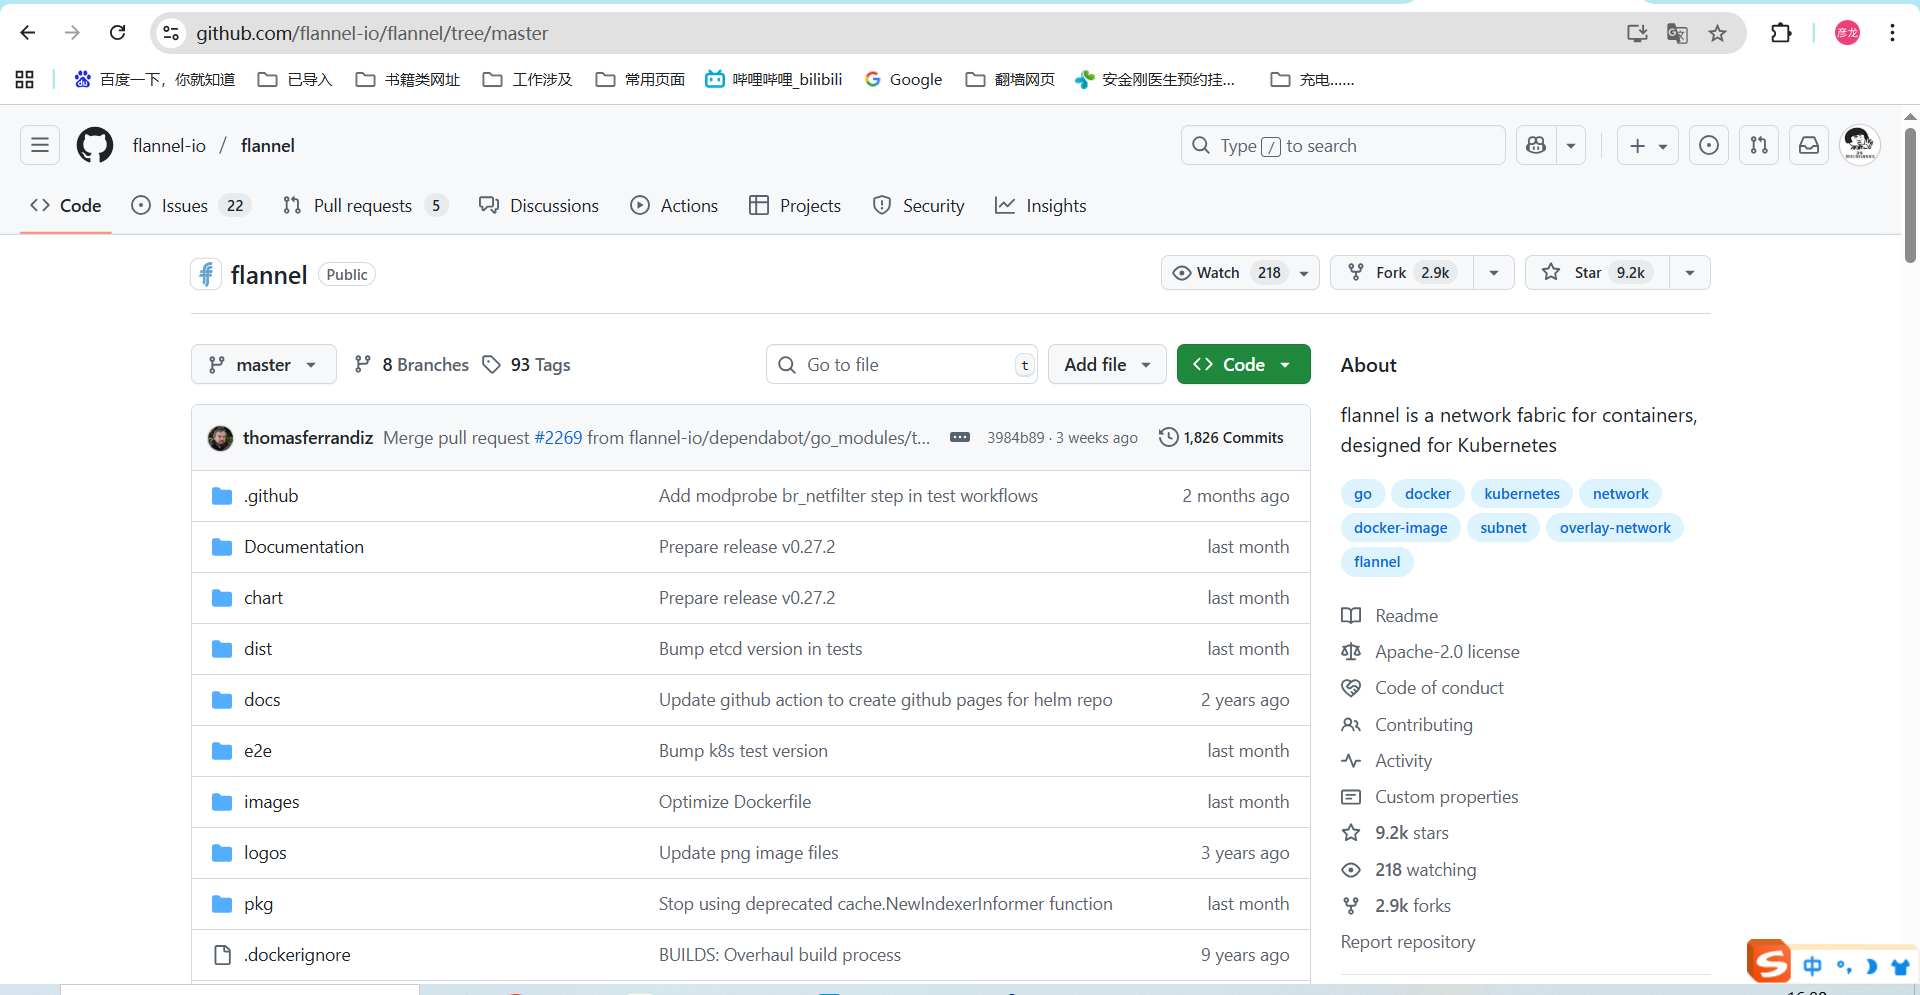Image resolution: width=1920 pixels, height=995 pixels.
Task: Open the Star lists dropdown arrow
Action: pos(1690,273)
